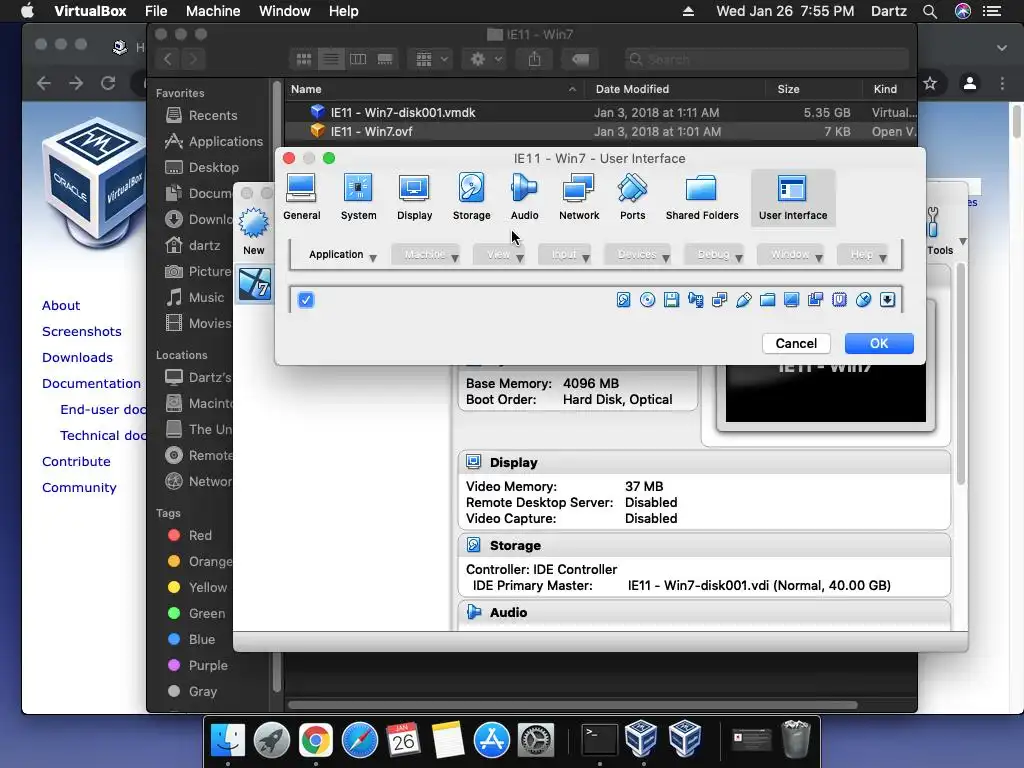Expand the Application menu dropdown in the editor
The width and height of the screenshot is (1024, 768).
tap(342, 255)
